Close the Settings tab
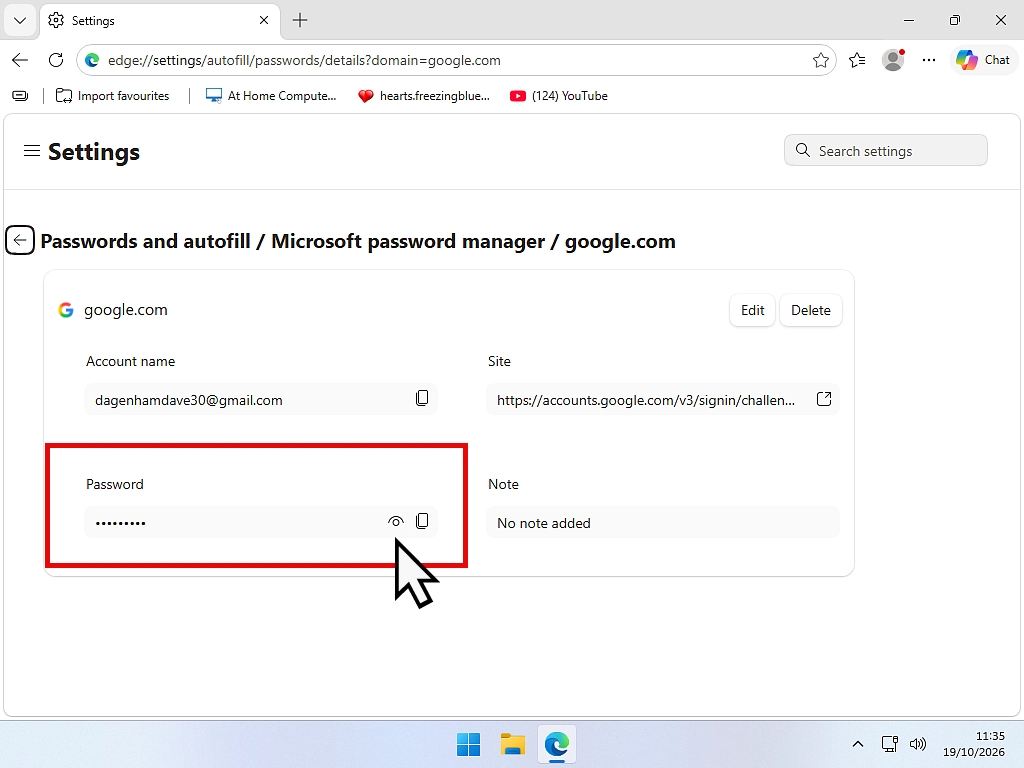 264,20
